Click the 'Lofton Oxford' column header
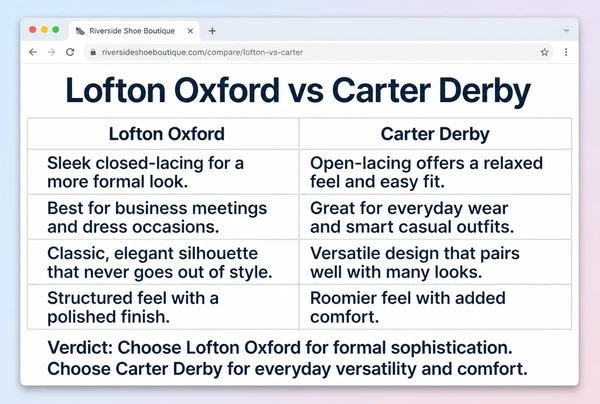Image resolution: width=600 pixels, height=404 pixels. [163, 134]
